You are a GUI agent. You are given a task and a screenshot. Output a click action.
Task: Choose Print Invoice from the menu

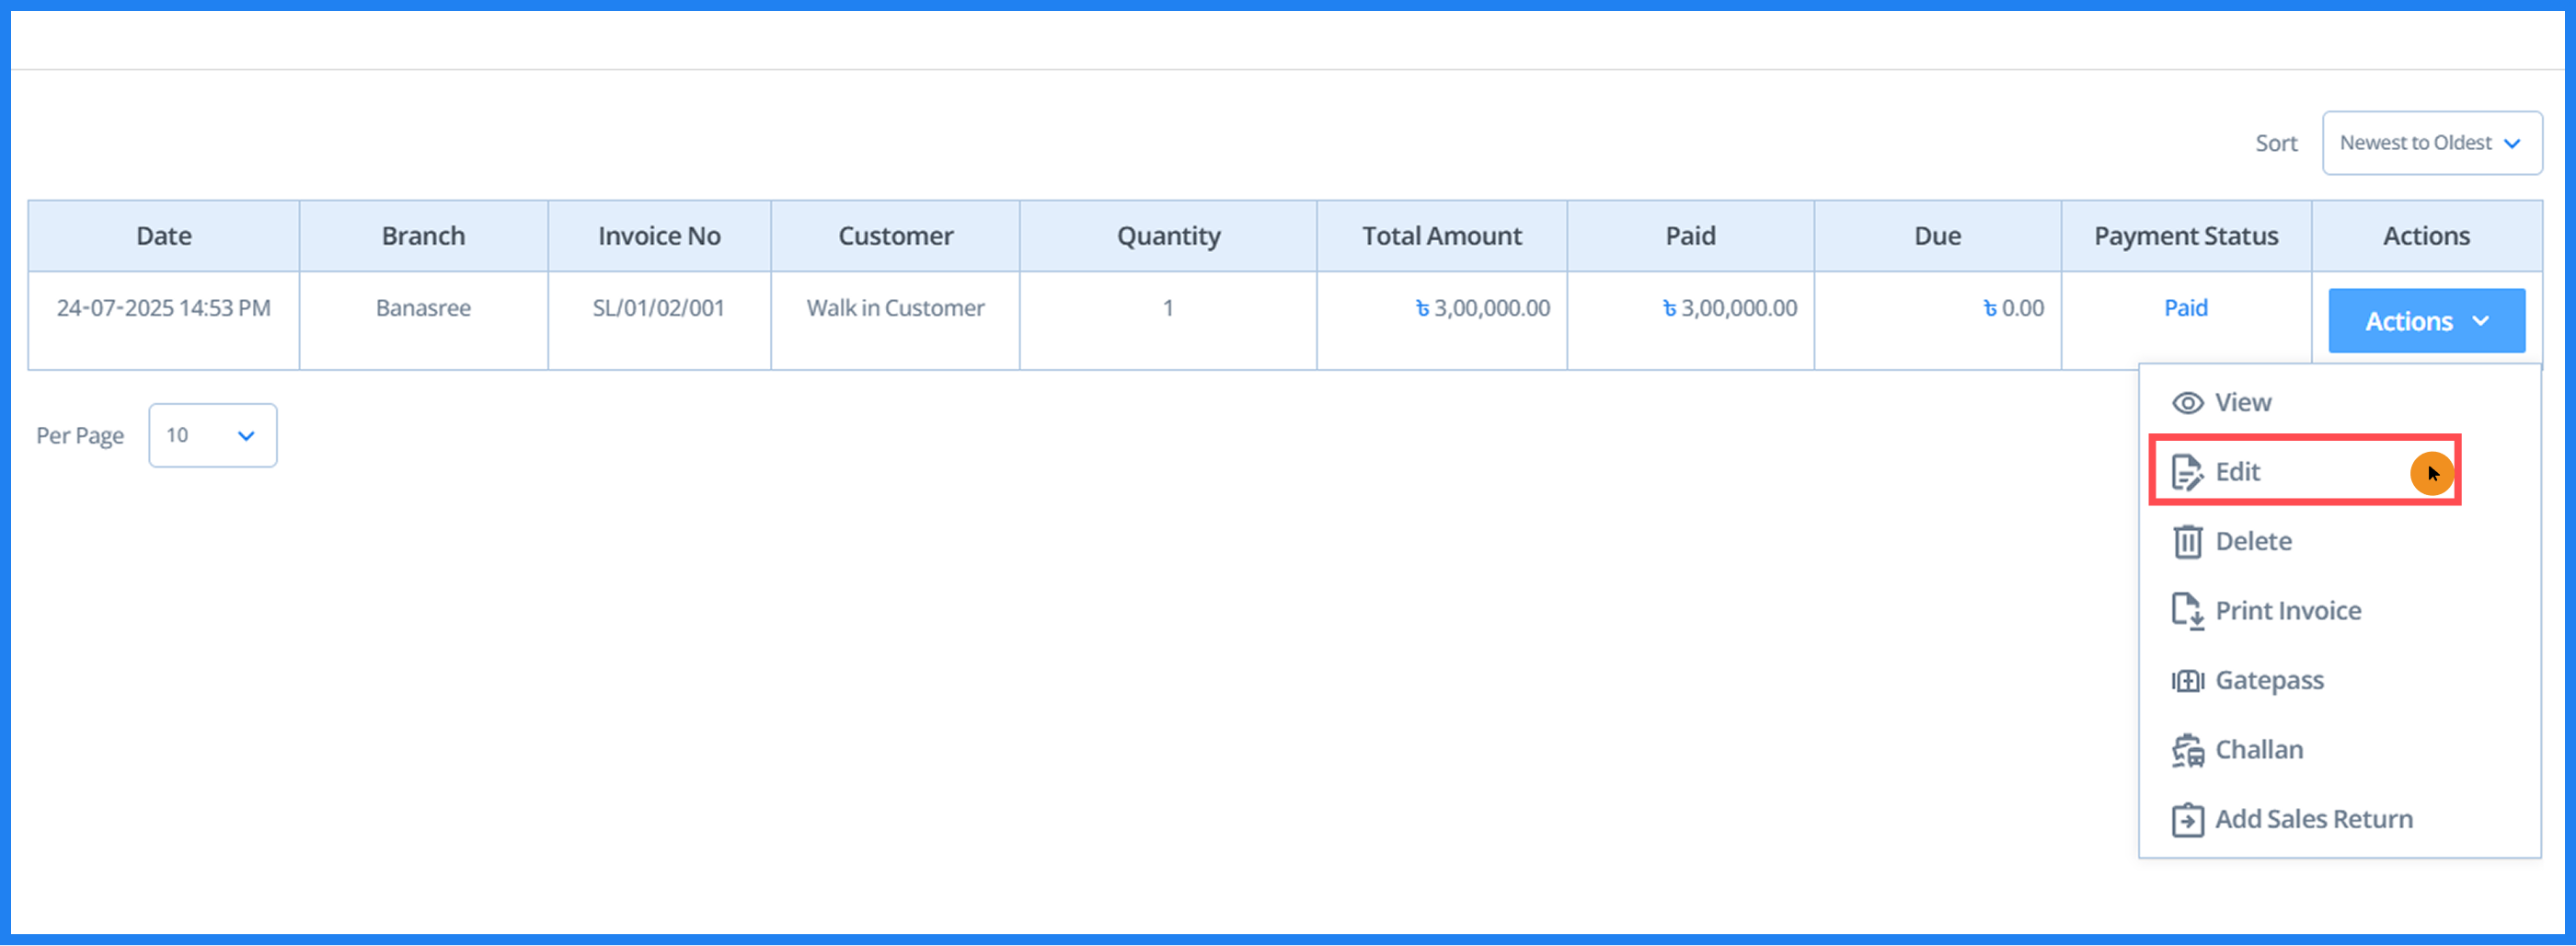coord(2290,610)
